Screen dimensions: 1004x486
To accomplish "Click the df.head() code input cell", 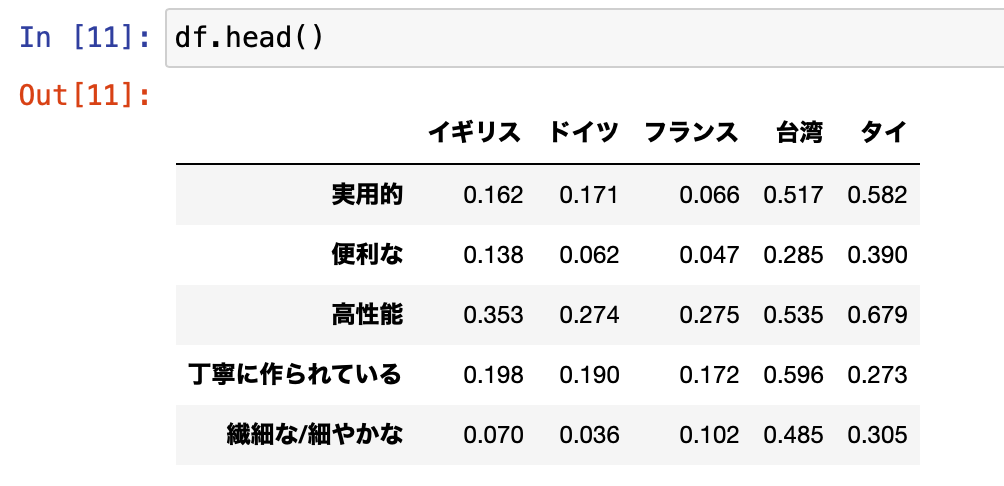I will click(x=585, y=38).
